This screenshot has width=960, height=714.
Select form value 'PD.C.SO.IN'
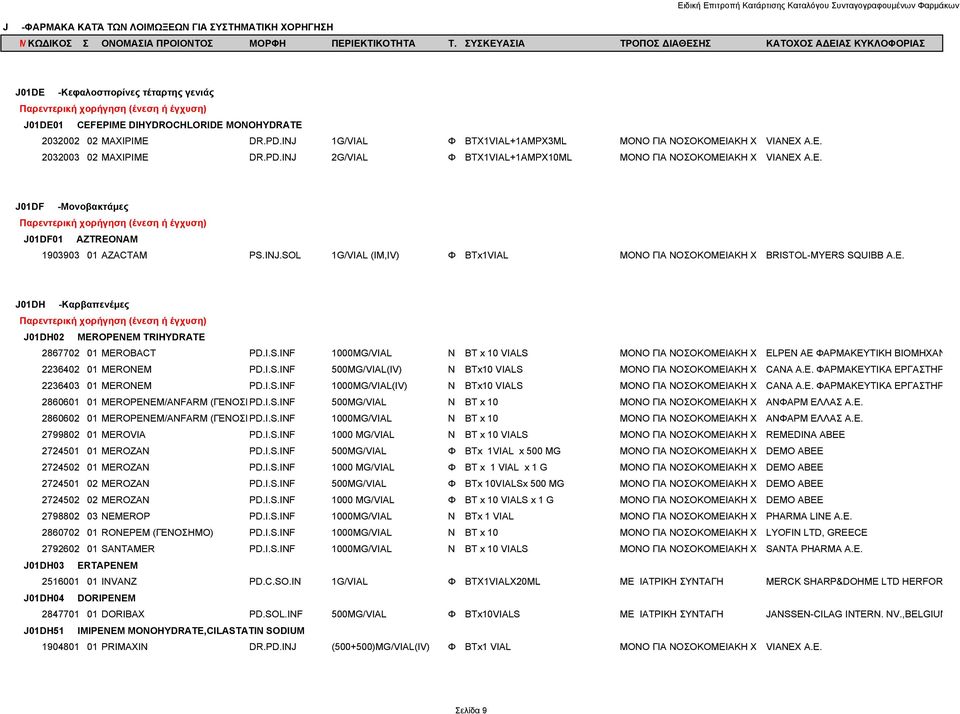pos(275,582)
